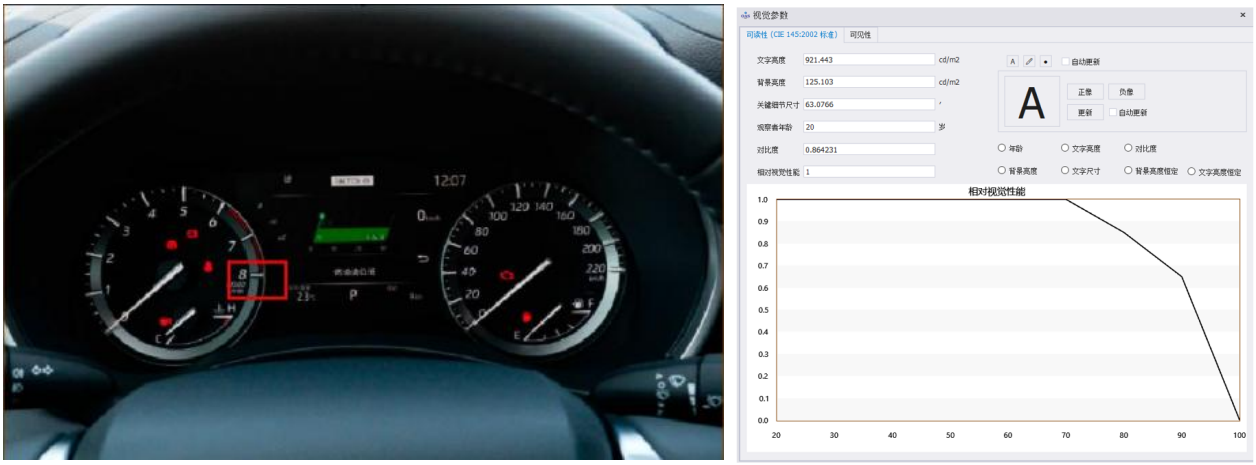Choose the 背景亮度恒定 radio option
The height and width of the screenshot is (465, 1256).
[1128, 171]
